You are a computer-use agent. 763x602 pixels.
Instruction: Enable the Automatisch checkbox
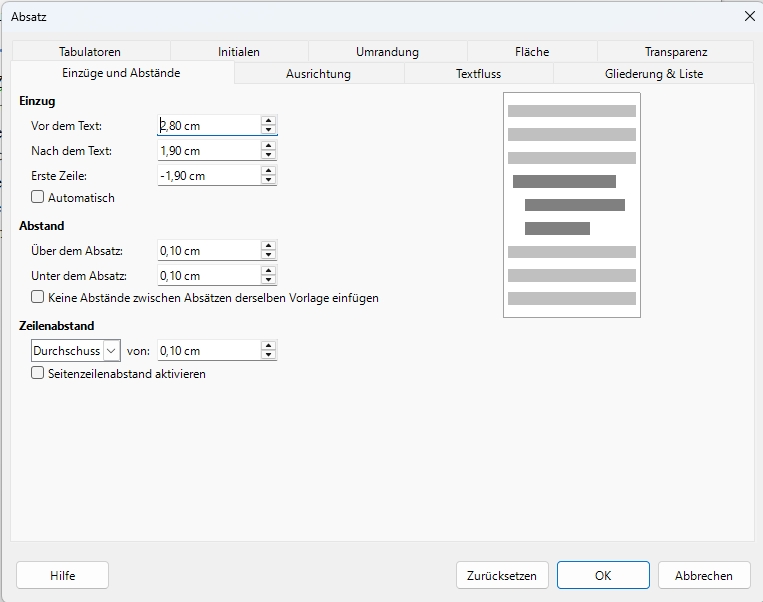[x=38, y=198]
